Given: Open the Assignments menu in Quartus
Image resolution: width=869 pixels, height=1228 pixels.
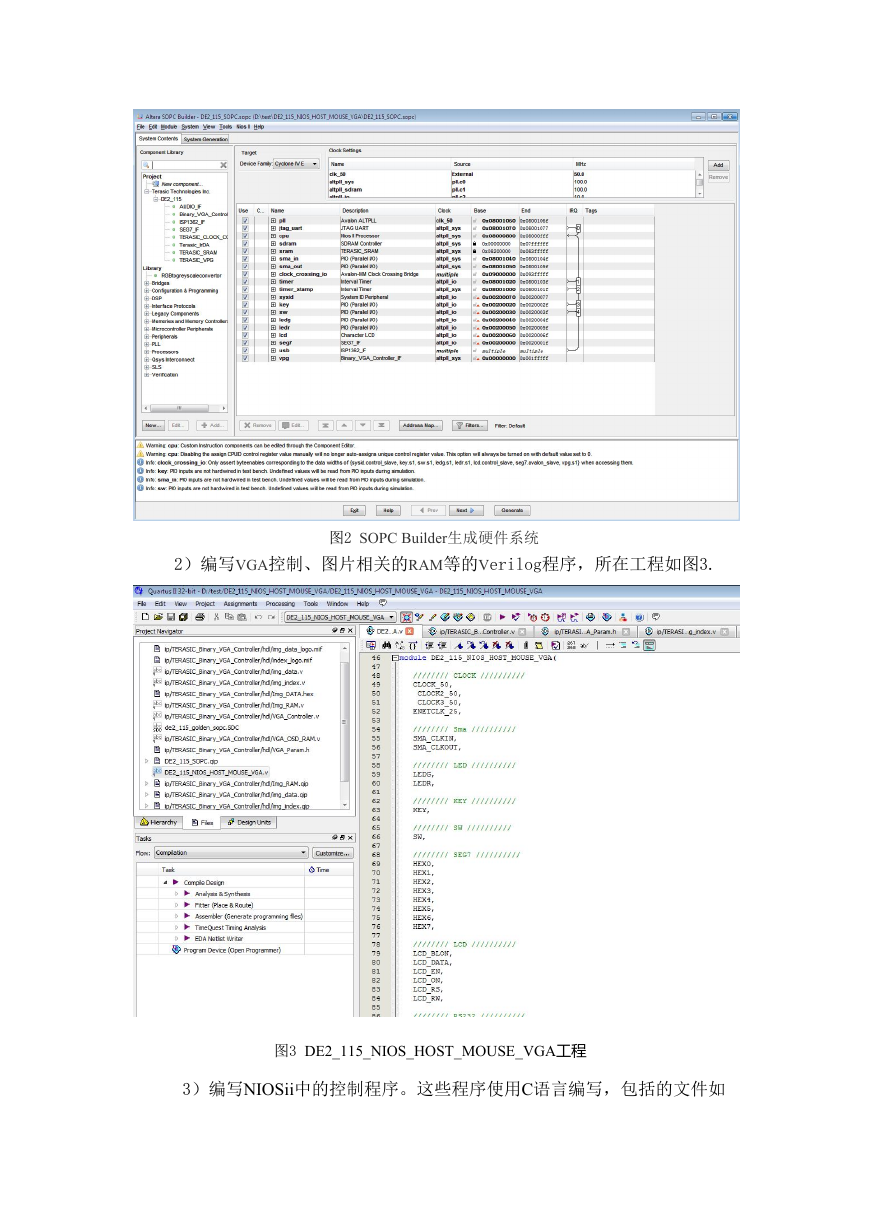Looking at the screenshot, I should pos(240,604).
